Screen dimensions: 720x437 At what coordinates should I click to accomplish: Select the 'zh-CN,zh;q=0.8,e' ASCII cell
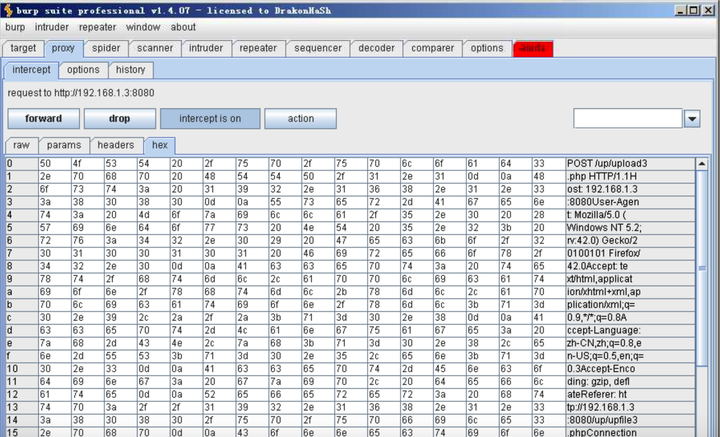(630, 343)
